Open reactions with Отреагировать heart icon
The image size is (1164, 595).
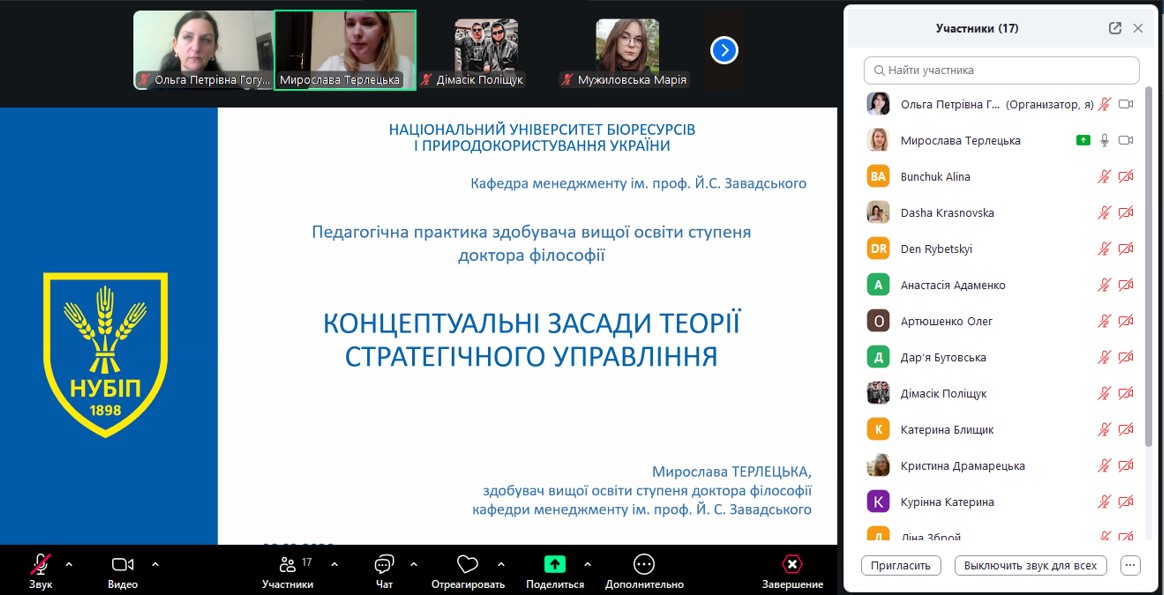click(468, 571)
